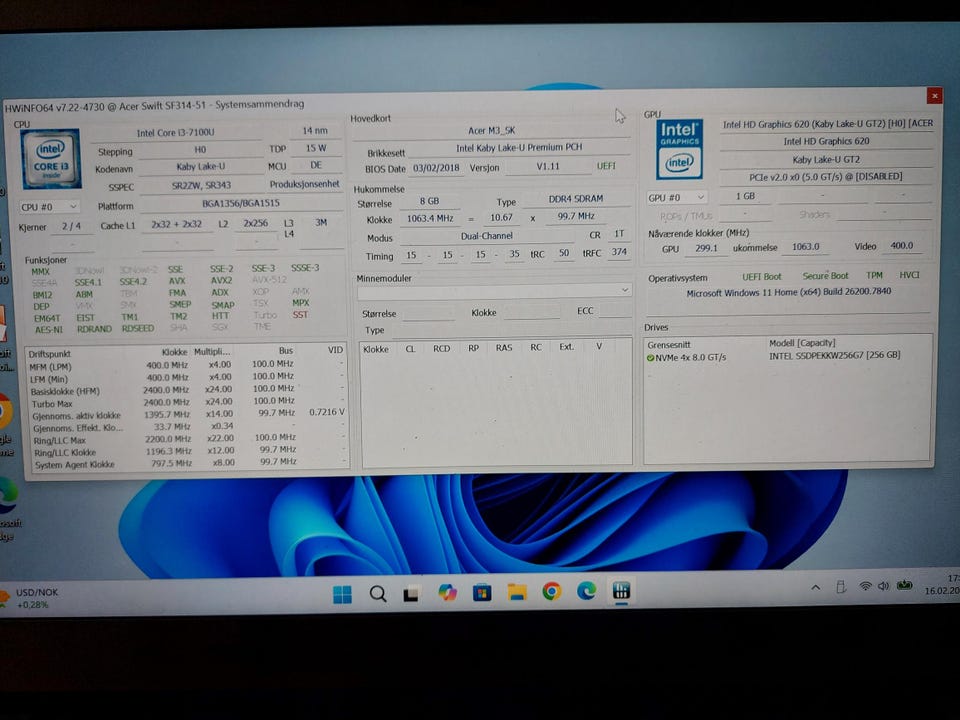
Task: Click the green UEFI label
Action: (606, 166)
